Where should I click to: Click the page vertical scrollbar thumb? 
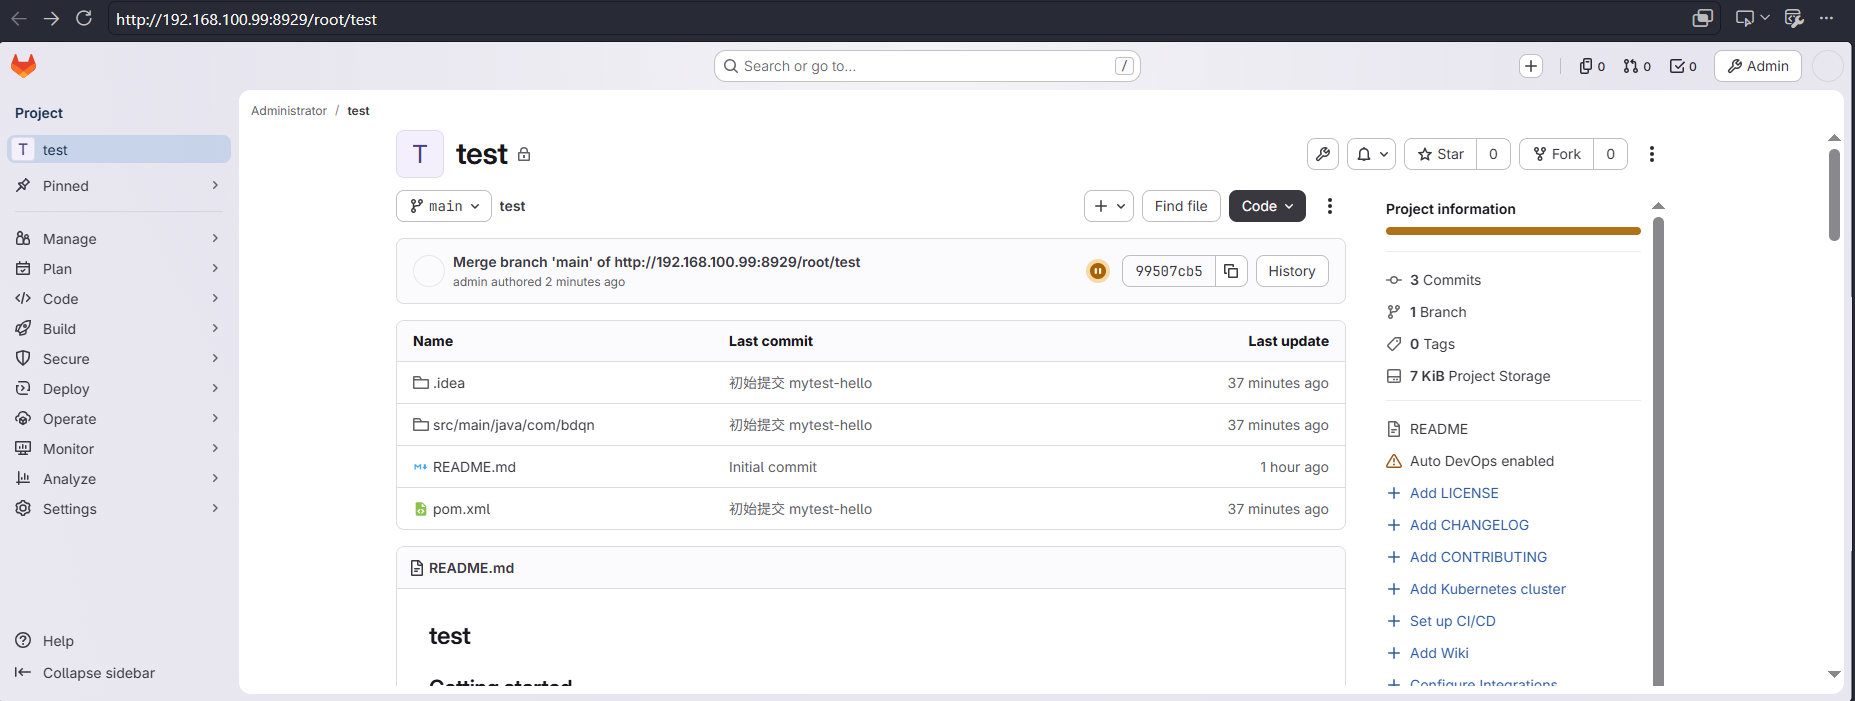click(1834, 196)
